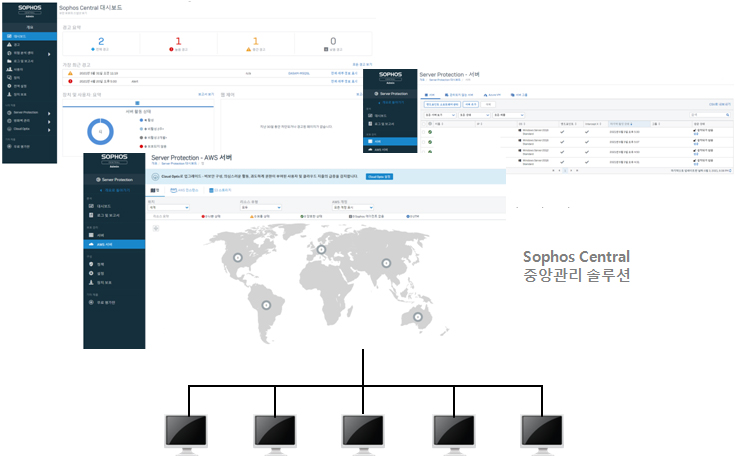The width and height of the screenshot is (735, 457).
Task: Click the orange medium alert count card
Action: pos(255,43)
